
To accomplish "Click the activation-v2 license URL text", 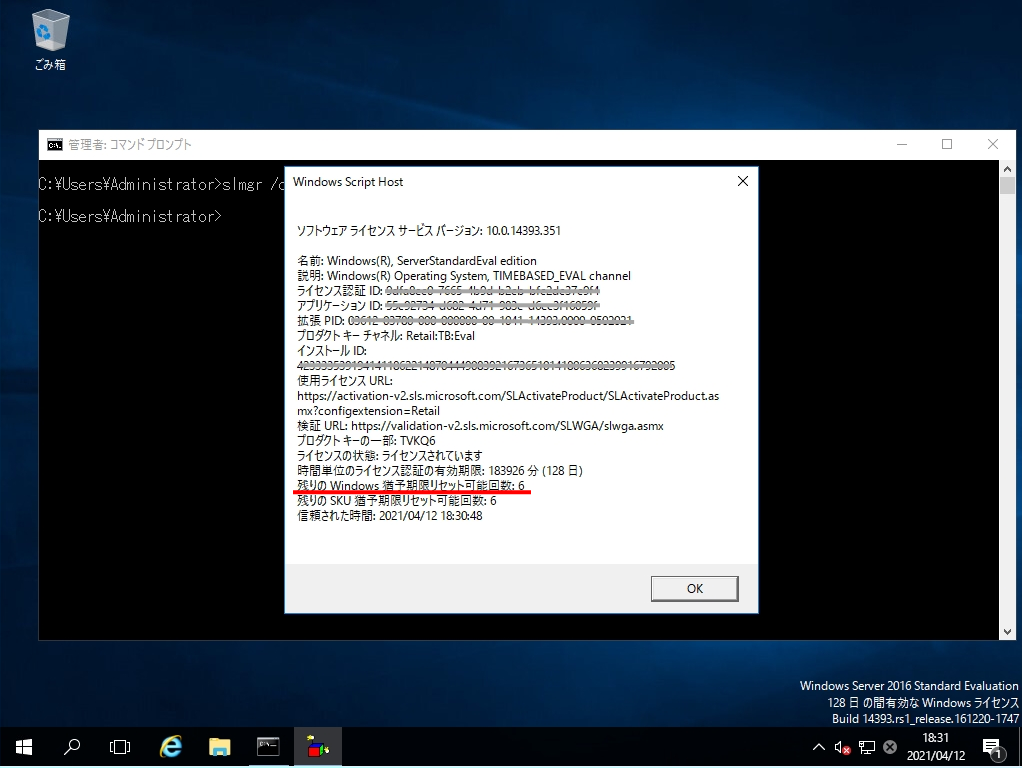I will pos(508,404).
